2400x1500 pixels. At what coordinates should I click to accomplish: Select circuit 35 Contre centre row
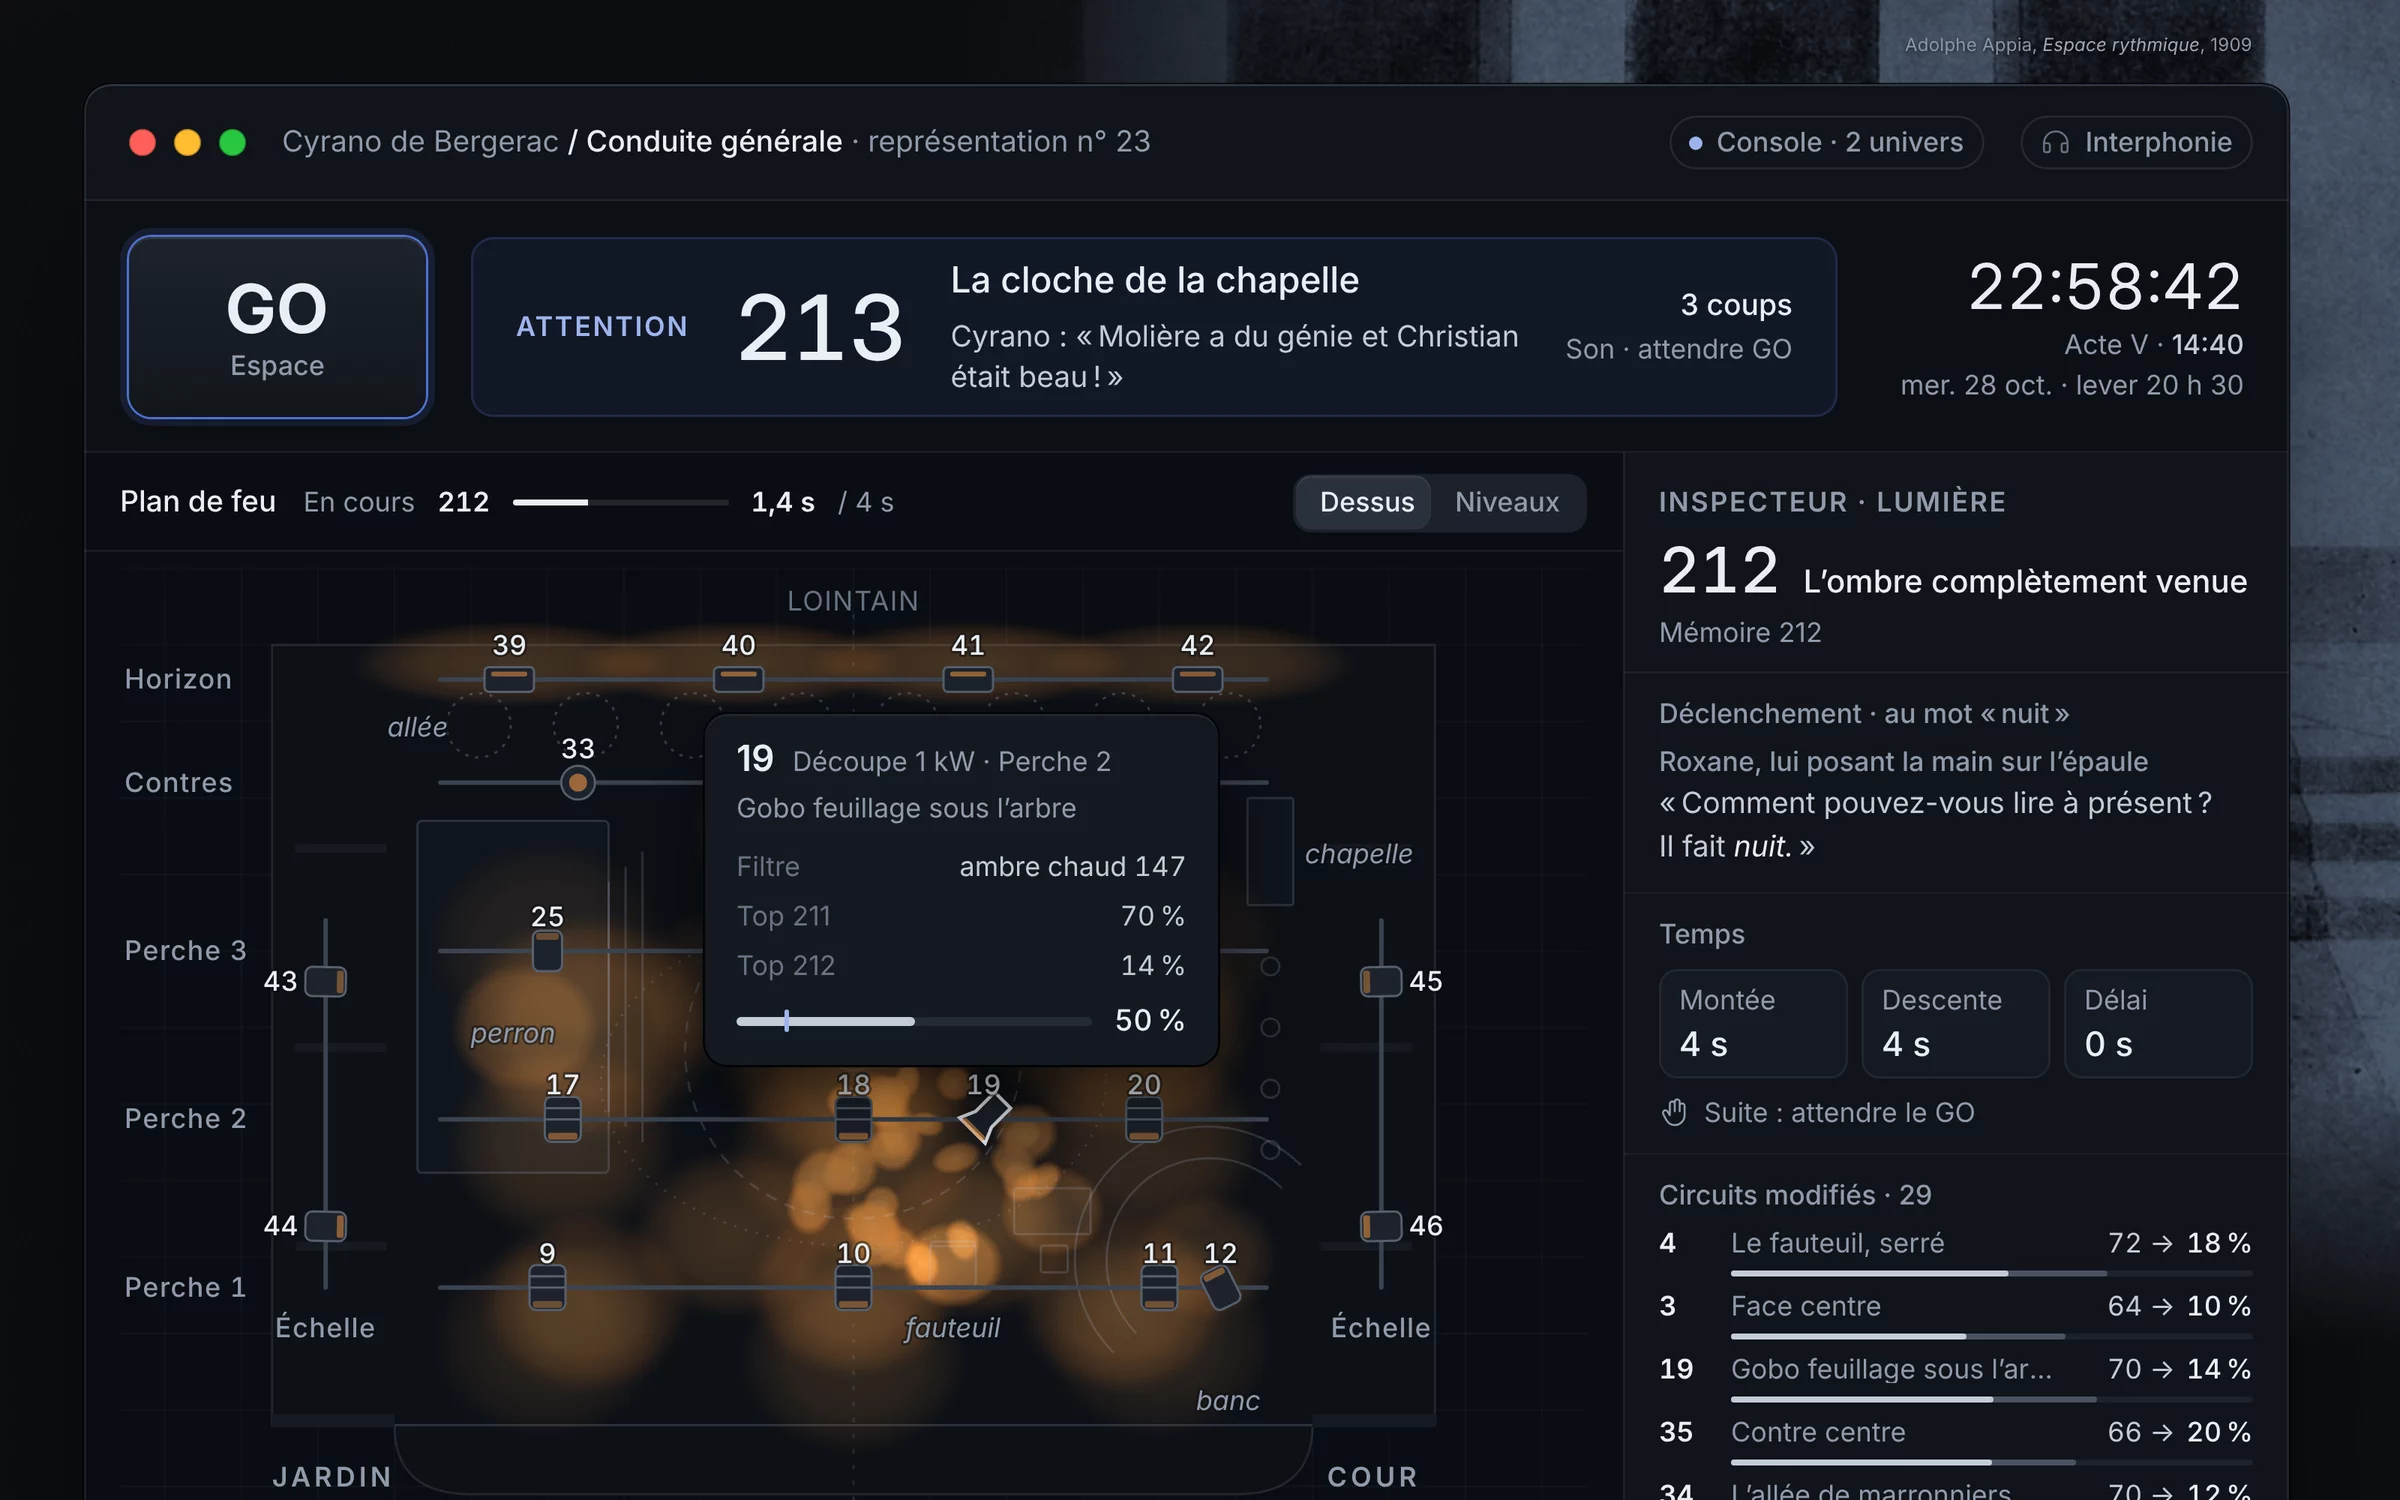(x=1955, y=1443)
